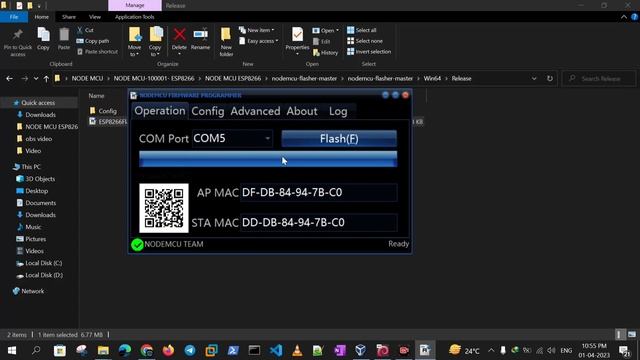Image resolution: width=640 pixels, height=360 pixels.
Task: Click the Back navigation arrow
Action: tap(9, 78)
